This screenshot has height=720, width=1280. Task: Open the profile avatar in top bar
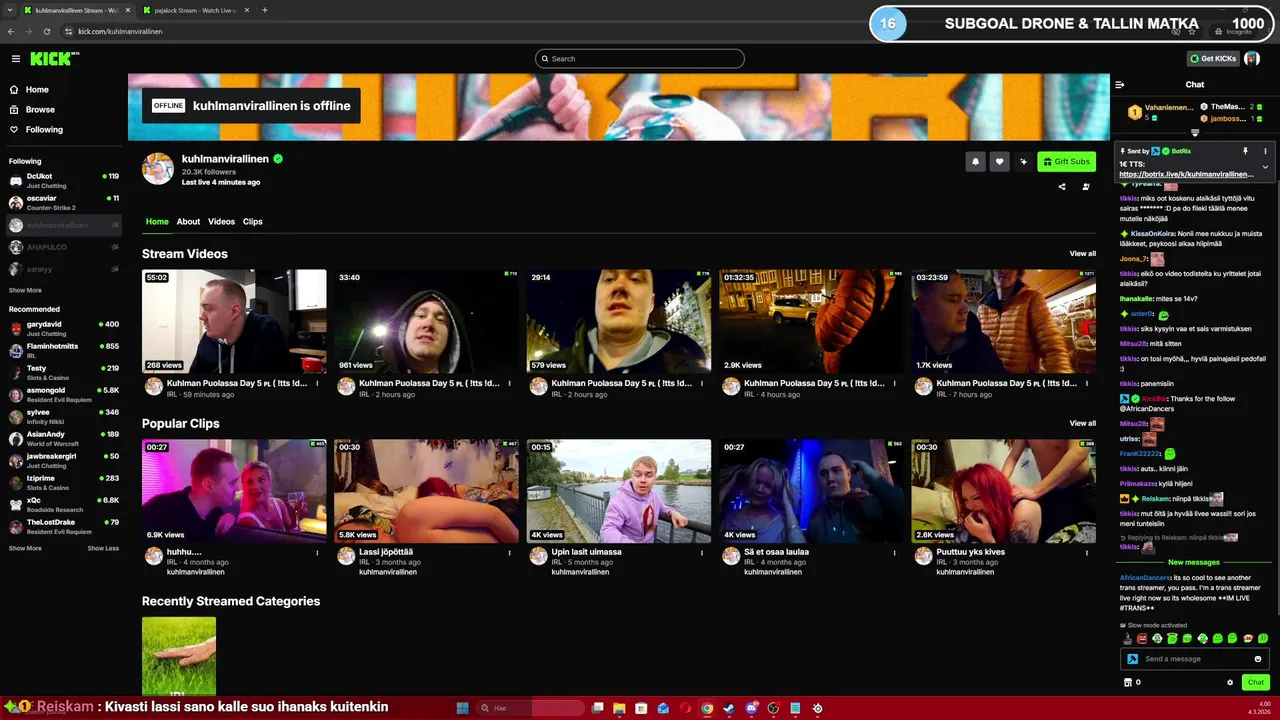point(1252,59)
